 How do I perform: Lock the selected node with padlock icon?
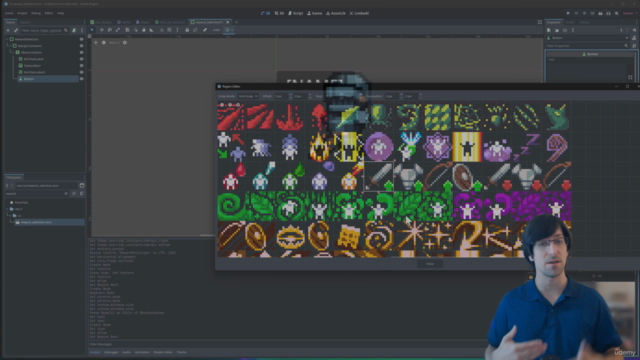[x=187, y=30]
